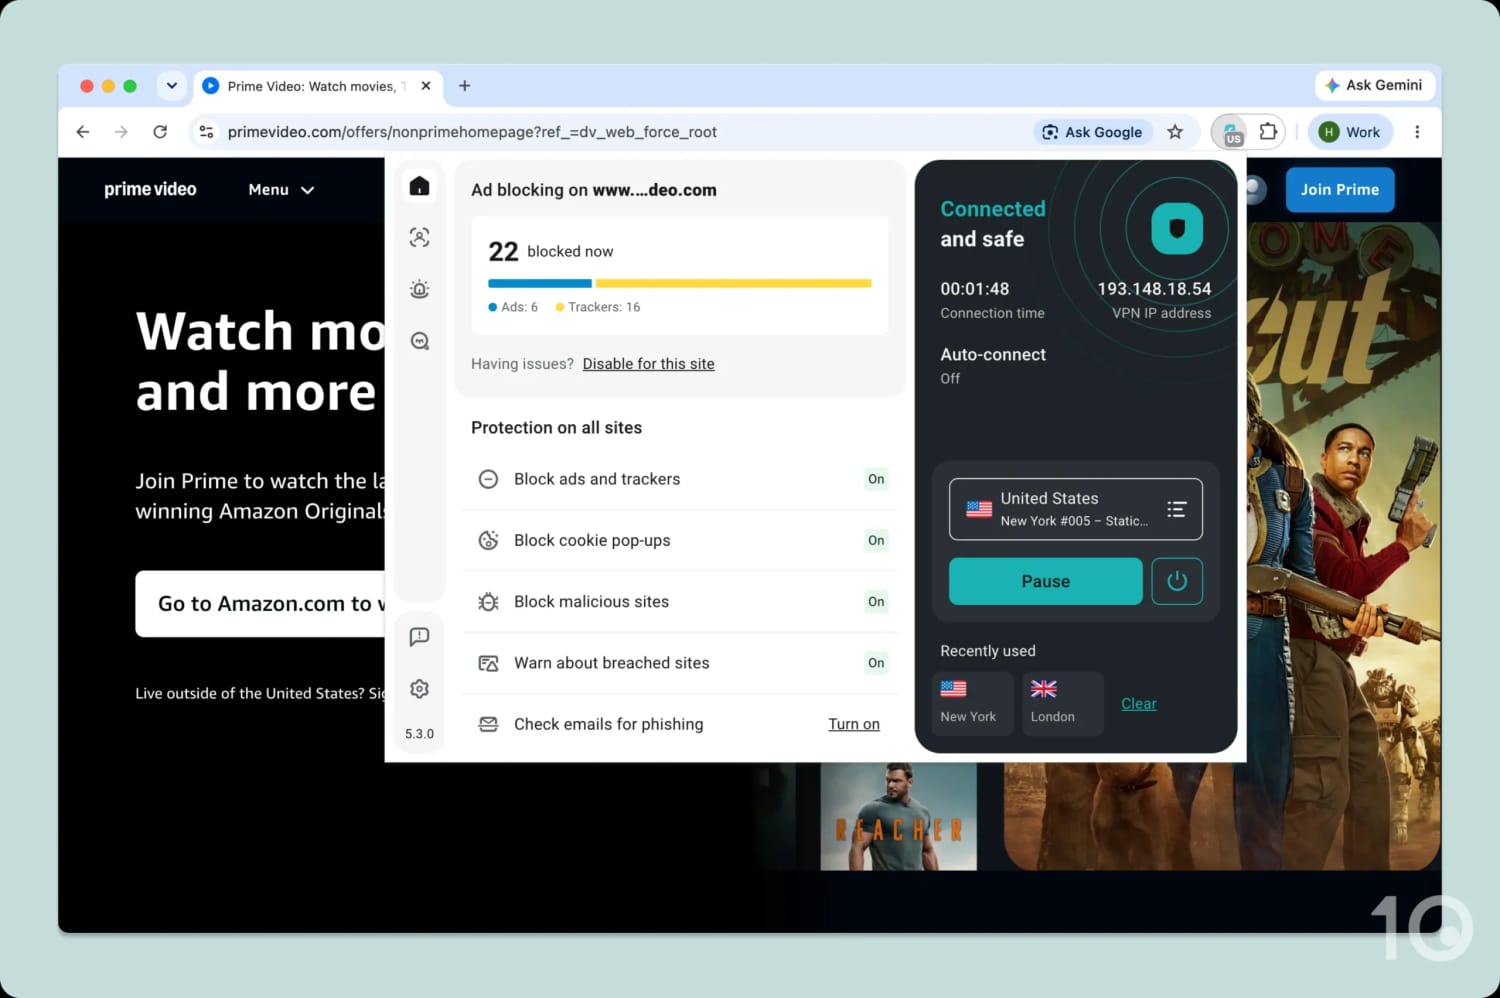The image size is (1500, 998).
Task: Open the alternative ID icon in sidebar
Action: (x=419, y=237)
